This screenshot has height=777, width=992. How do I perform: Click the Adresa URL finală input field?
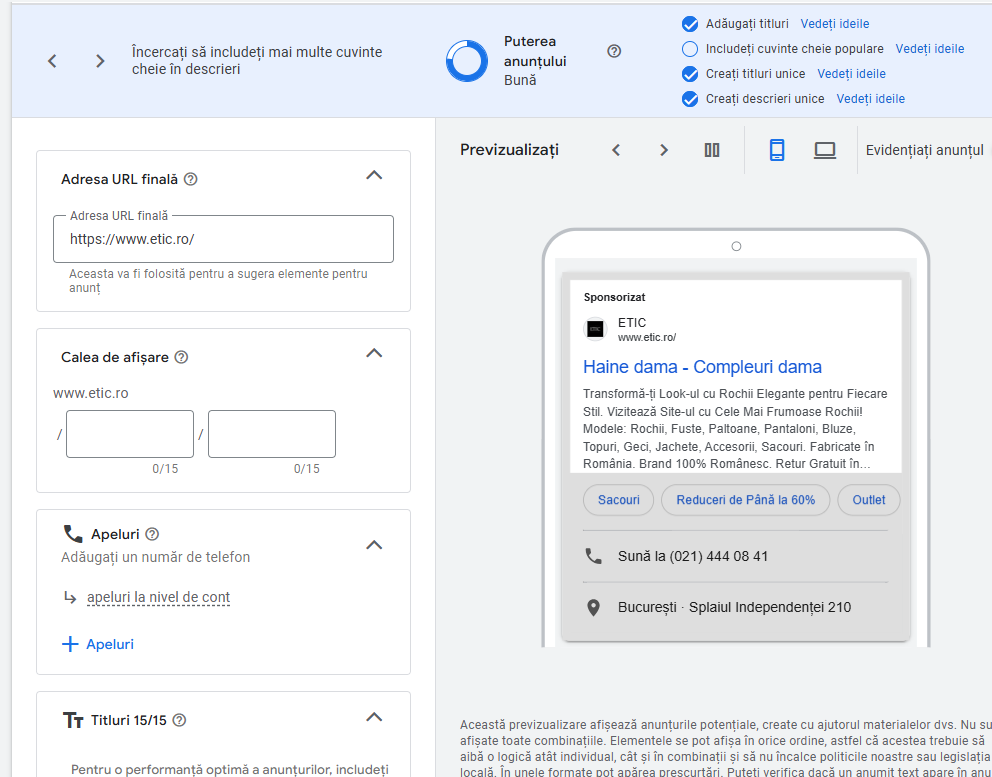[223, 240]
